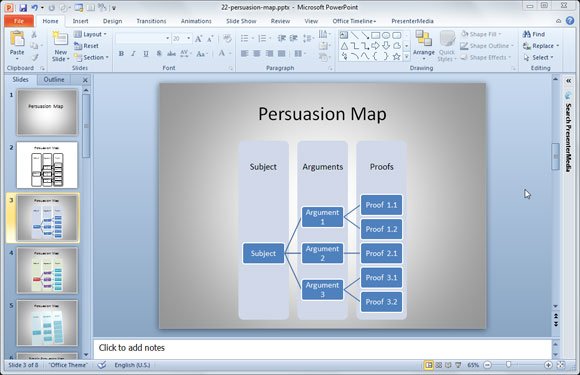
Task: Click the Clear All Formatting icon
Action: 227,38
